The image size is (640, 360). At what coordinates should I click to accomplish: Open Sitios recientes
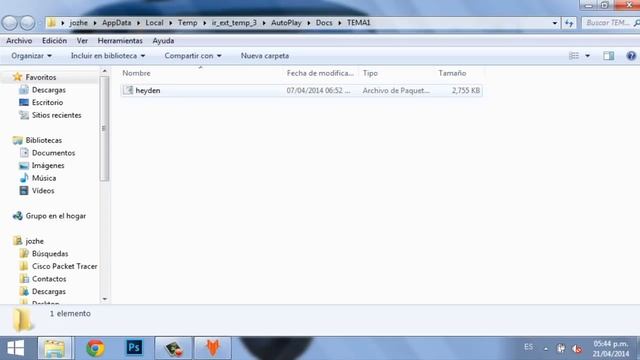(56, 115)
